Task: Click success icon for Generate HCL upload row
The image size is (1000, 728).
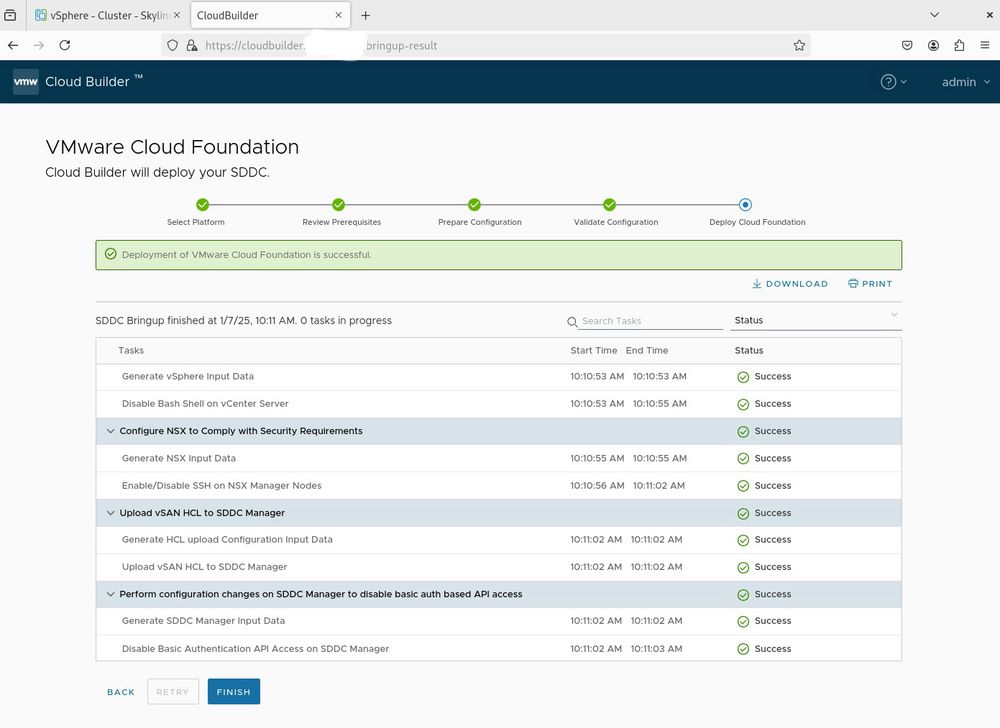Action: 743,541
